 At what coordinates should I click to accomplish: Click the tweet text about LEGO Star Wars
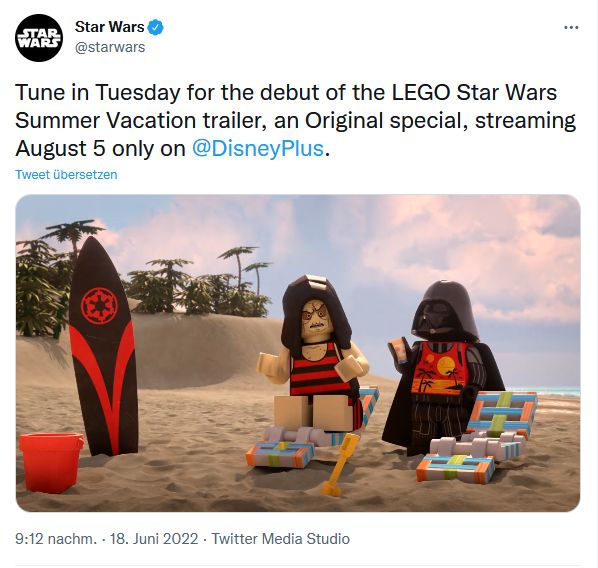296,120
